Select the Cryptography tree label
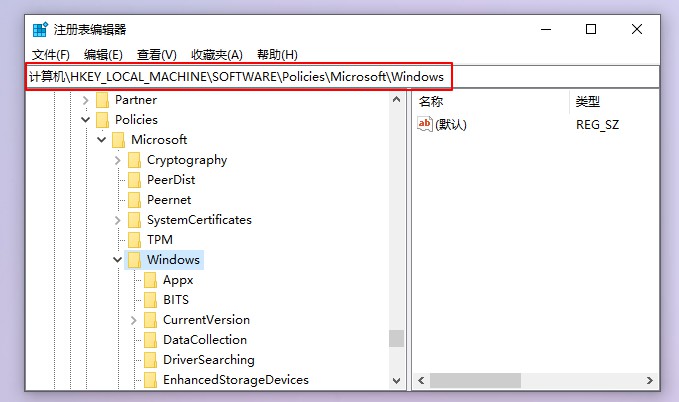Screen dimensions: 679x402 pos(187,160)
